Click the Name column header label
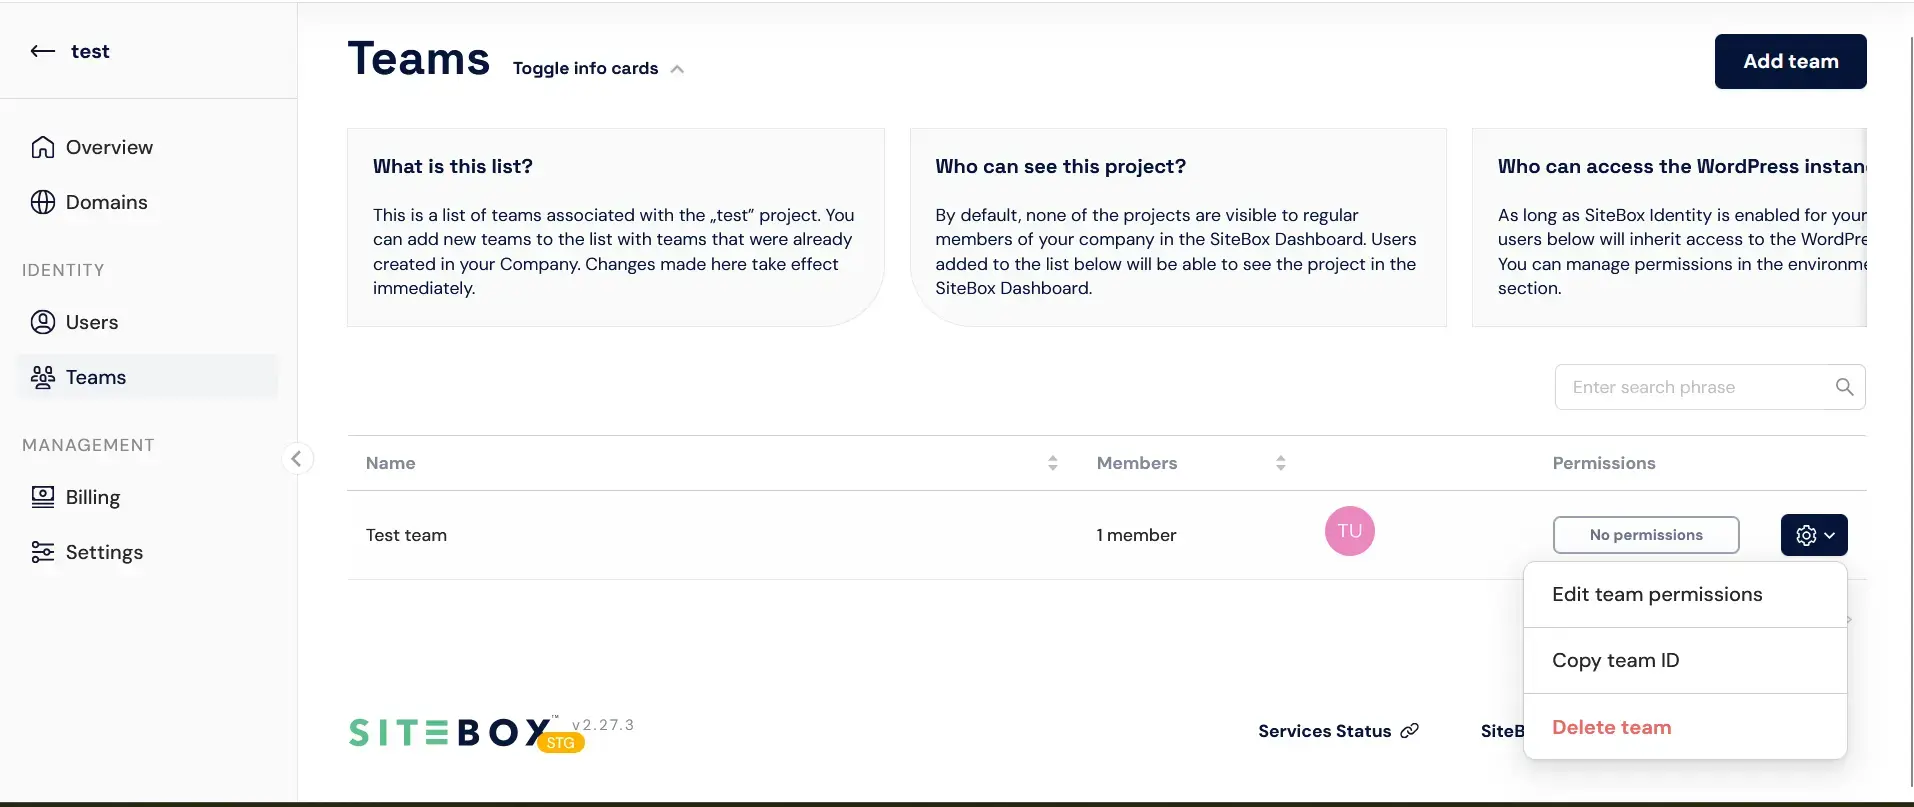 [390, 463]
